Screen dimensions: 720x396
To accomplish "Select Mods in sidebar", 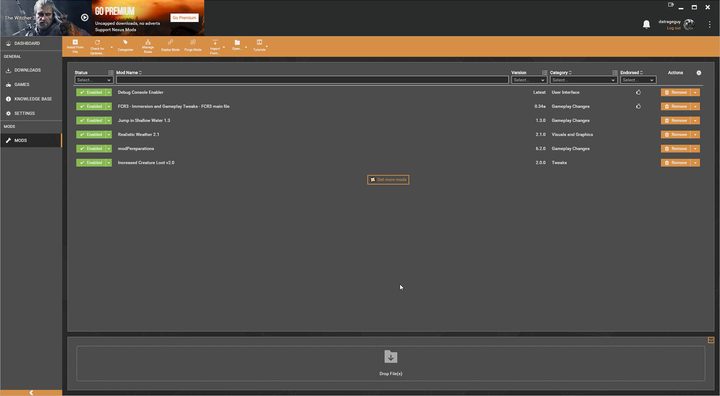I will 31,141.
